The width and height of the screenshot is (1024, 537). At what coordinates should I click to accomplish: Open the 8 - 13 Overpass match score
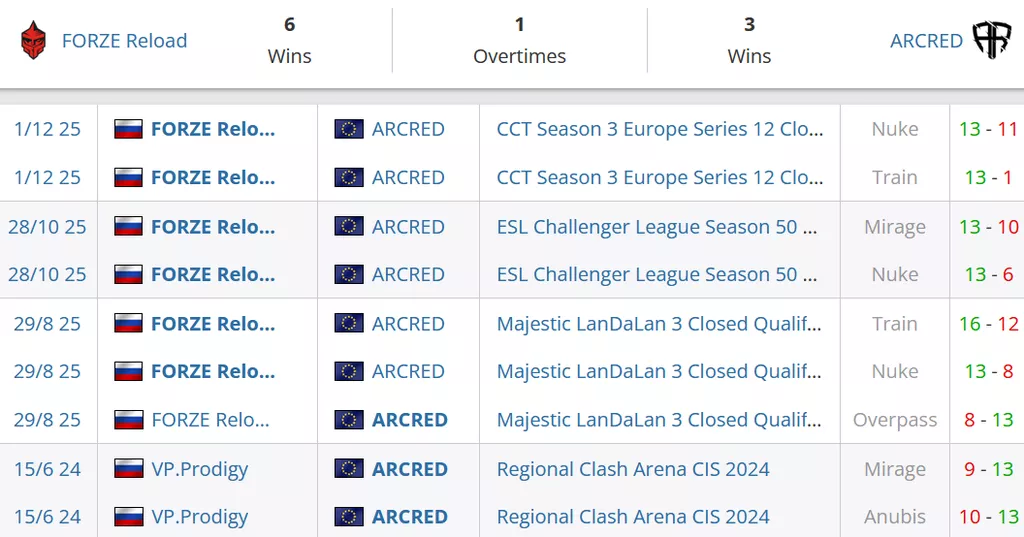988,420
